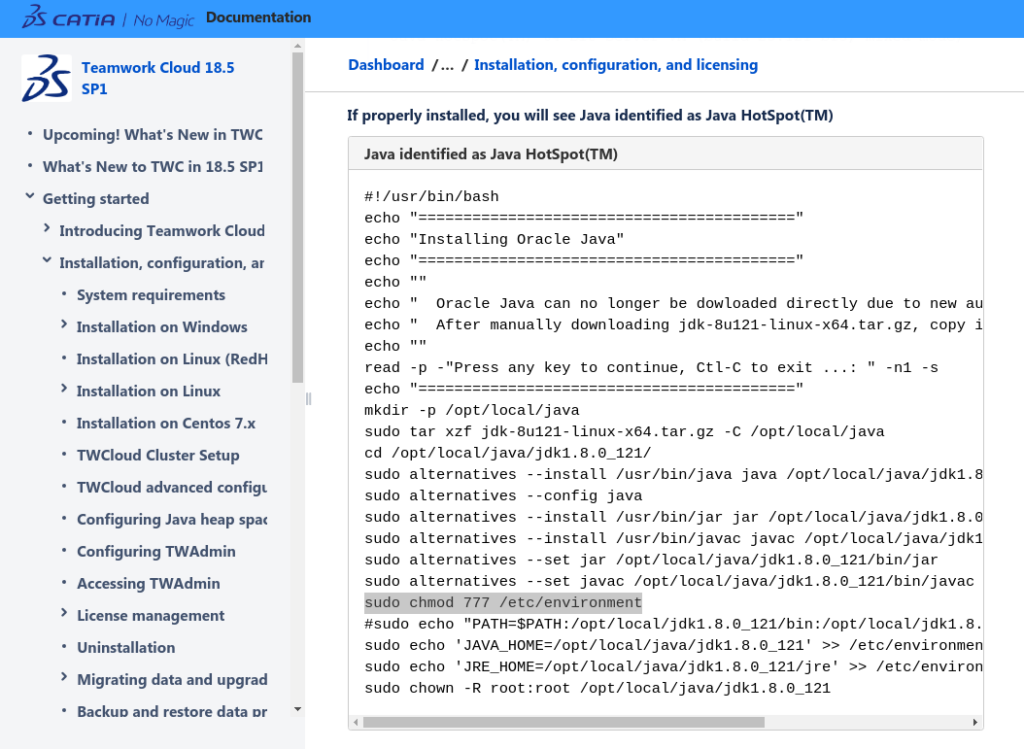Open Installation on Linux (RedHat) page

172,359
